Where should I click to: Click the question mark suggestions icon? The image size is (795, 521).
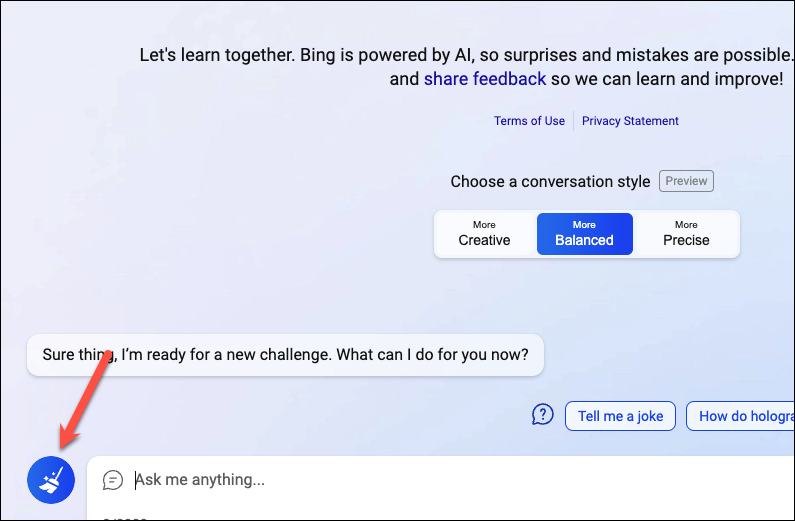pyautogui.click(x=543, y=416)
